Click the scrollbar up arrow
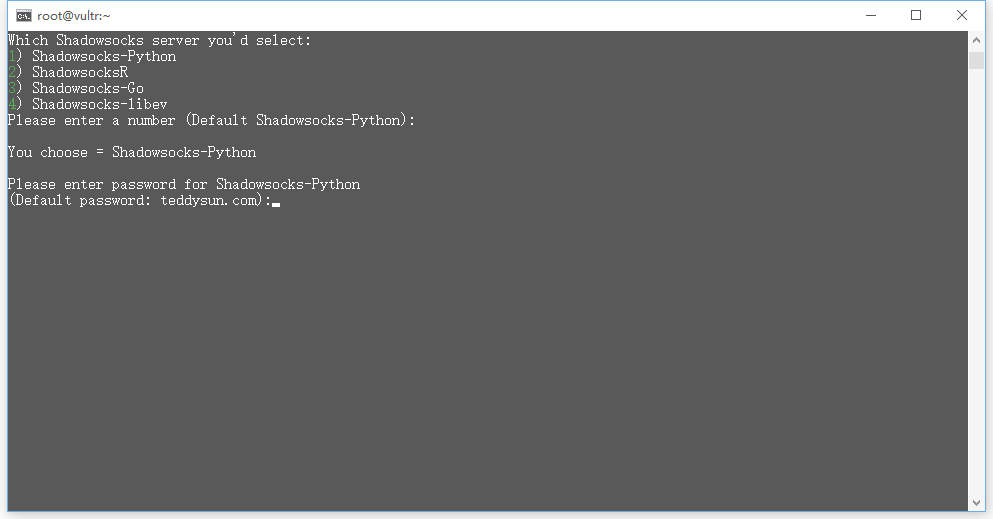 [977, 40]
